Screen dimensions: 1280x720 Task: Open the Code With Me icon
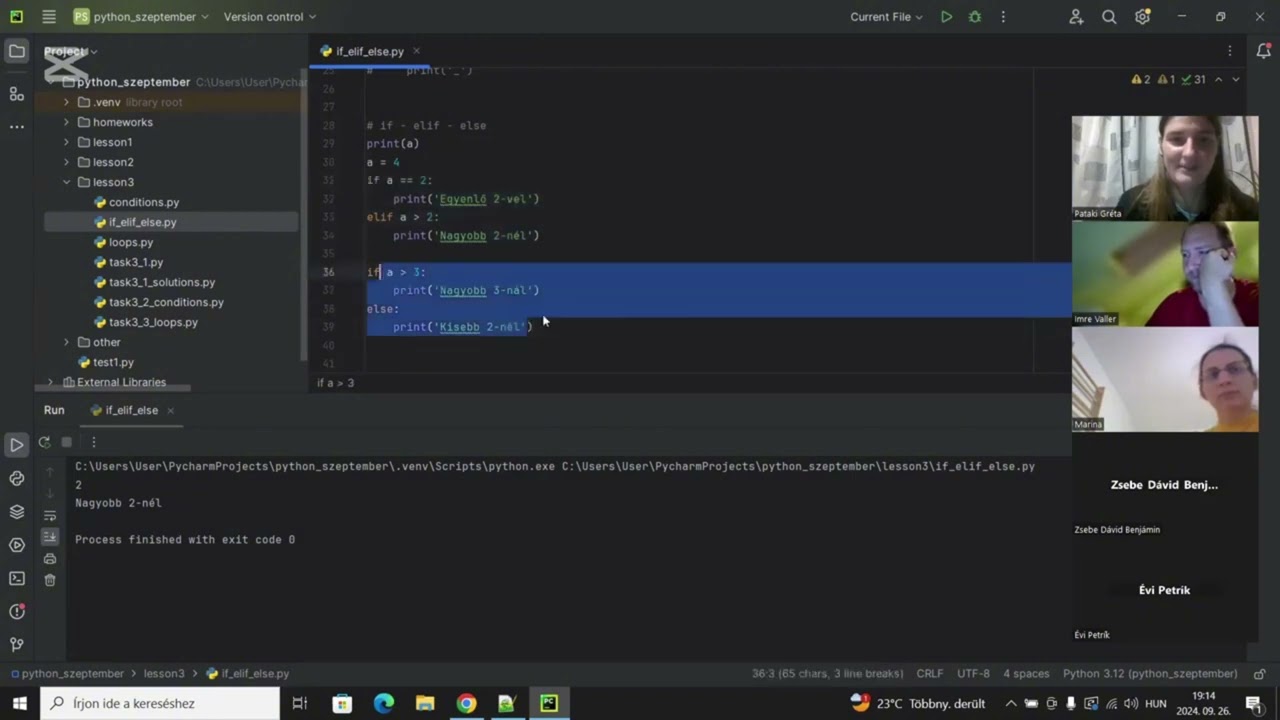[x=1076, y=17]
